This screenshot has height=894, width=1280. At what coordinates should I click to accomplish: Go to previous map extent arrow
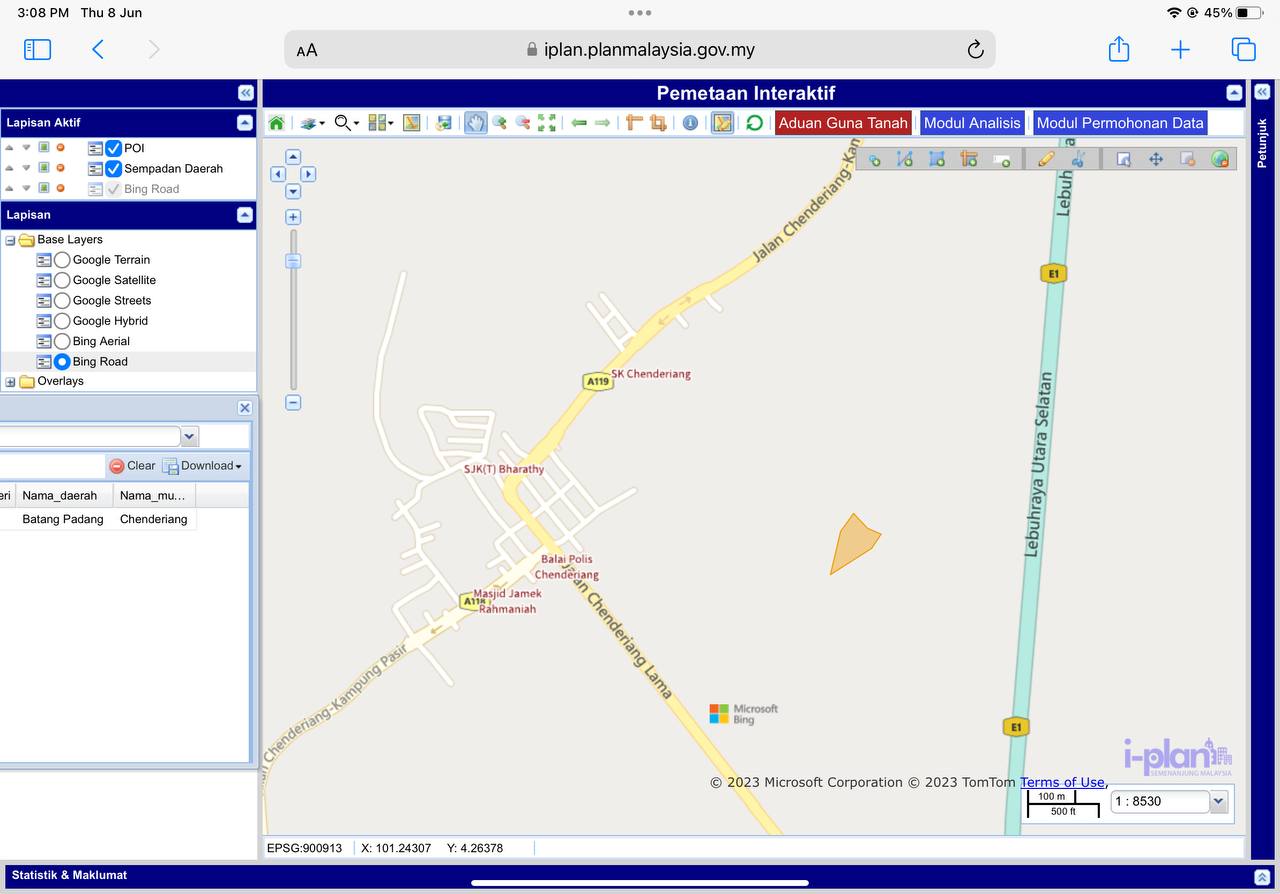pyautogui.click(x=579, y=123)
